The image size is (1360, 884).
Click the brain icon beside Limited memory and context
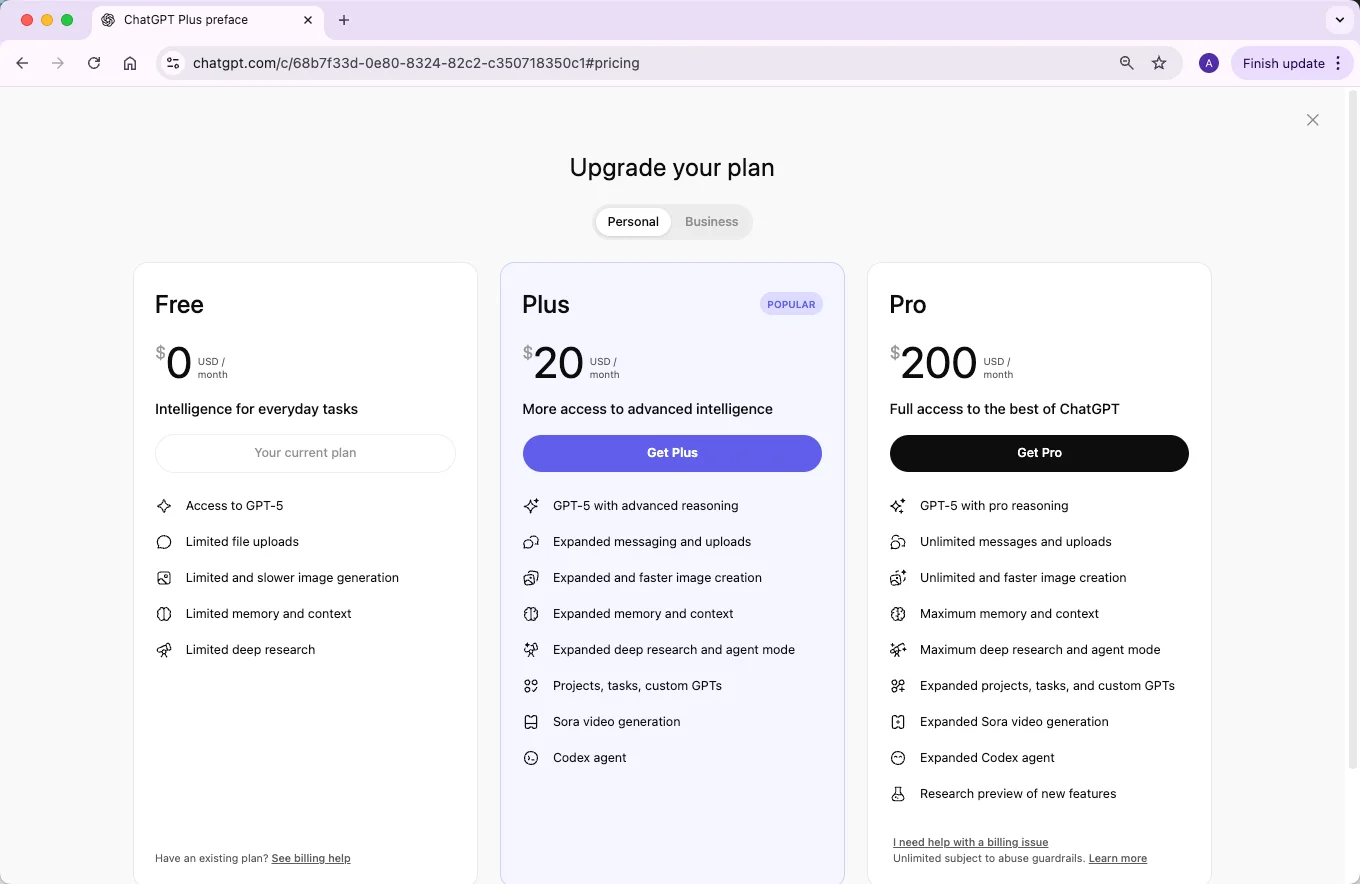(x=164, y=614)
